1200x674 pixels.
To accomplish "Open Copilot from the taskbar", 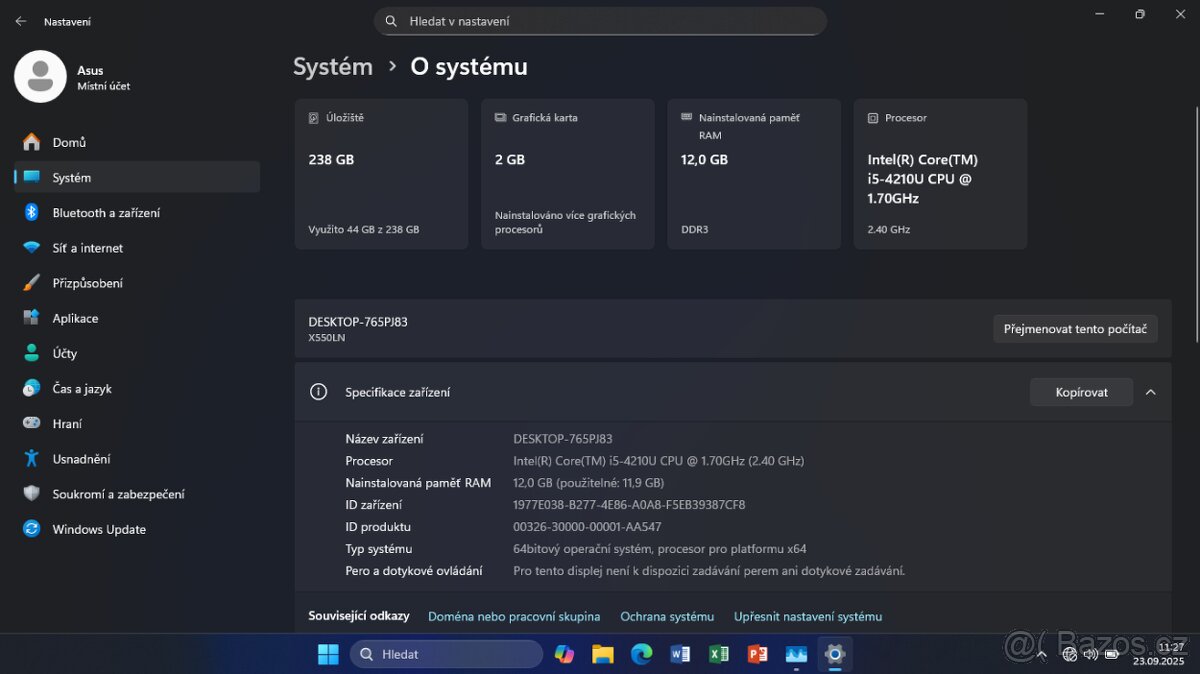I will tap(564, 654).
